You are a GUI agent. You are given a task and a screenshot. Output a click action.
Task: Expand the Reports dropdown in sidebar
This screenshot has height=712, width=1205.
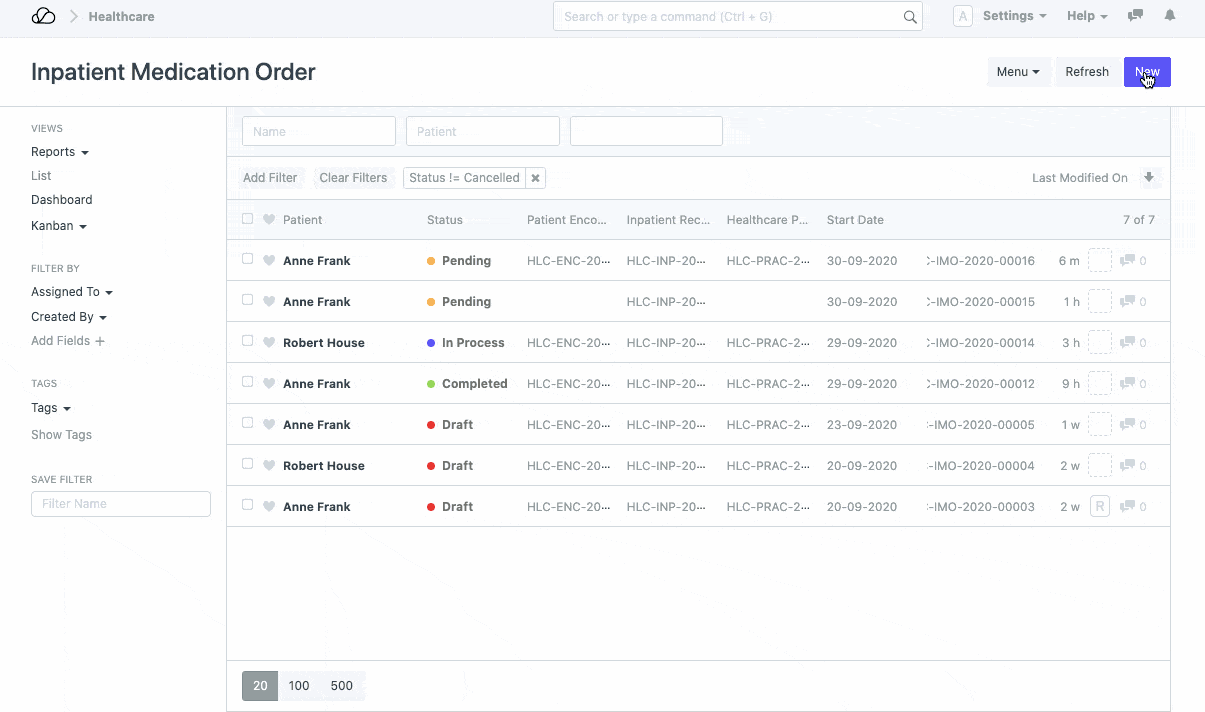pyautogui.click(x=60, y=152)
